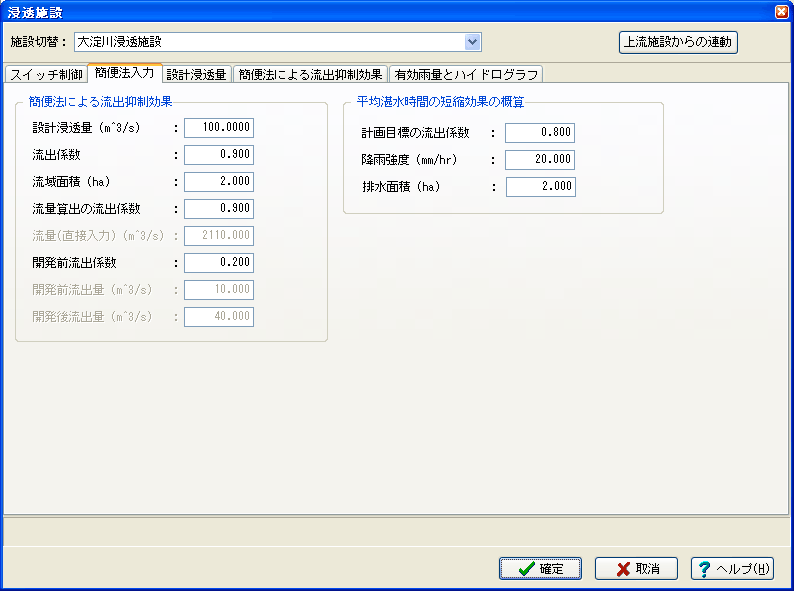Click the disabled 開発前流出量 field

(219, 290)
